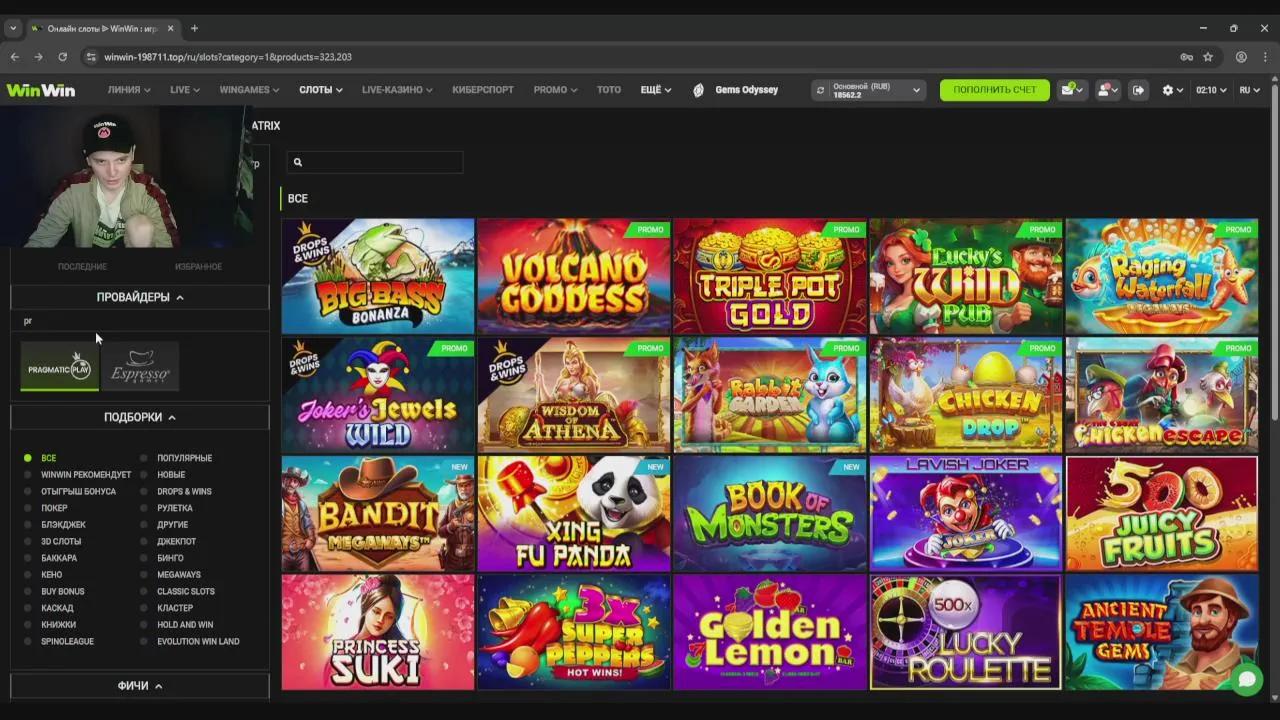Open the settings gear menu
The height and width of the screenshot is (720, 1280).
(1172, 90)
